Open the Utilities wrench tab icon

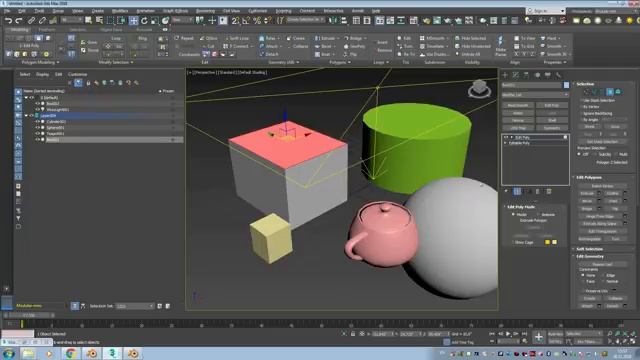click(x=558, y=75)
